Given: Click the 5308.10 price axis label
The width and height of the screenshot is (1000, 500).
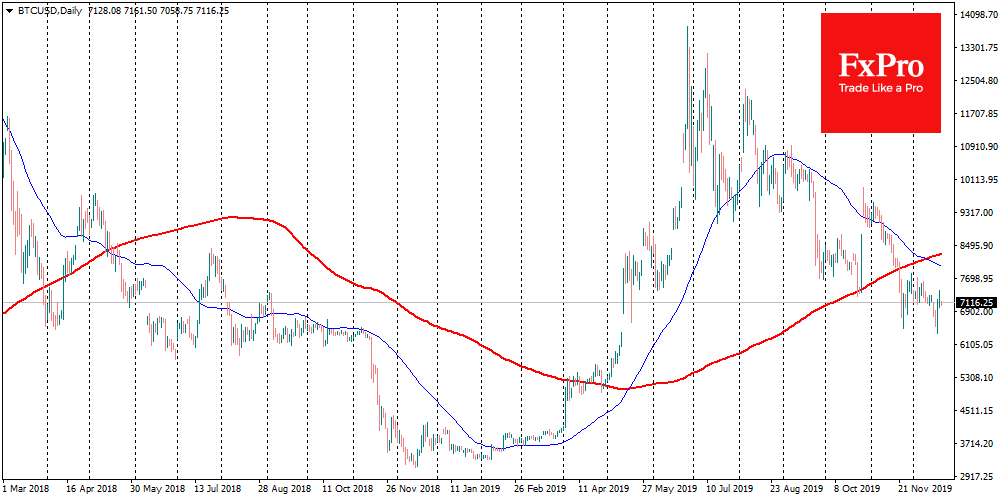Looking at the screenshot, I should click(977, 378).
